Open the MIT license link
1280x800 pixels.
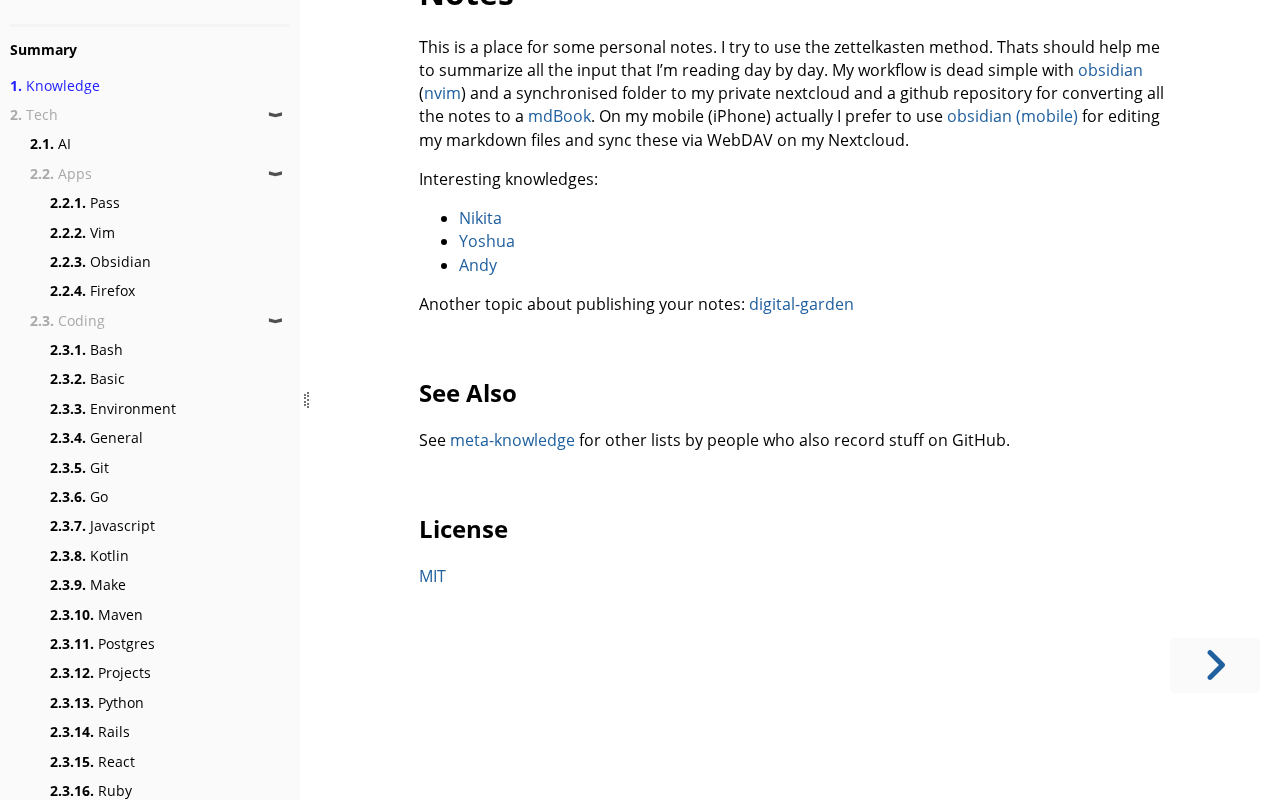point(432,576)
